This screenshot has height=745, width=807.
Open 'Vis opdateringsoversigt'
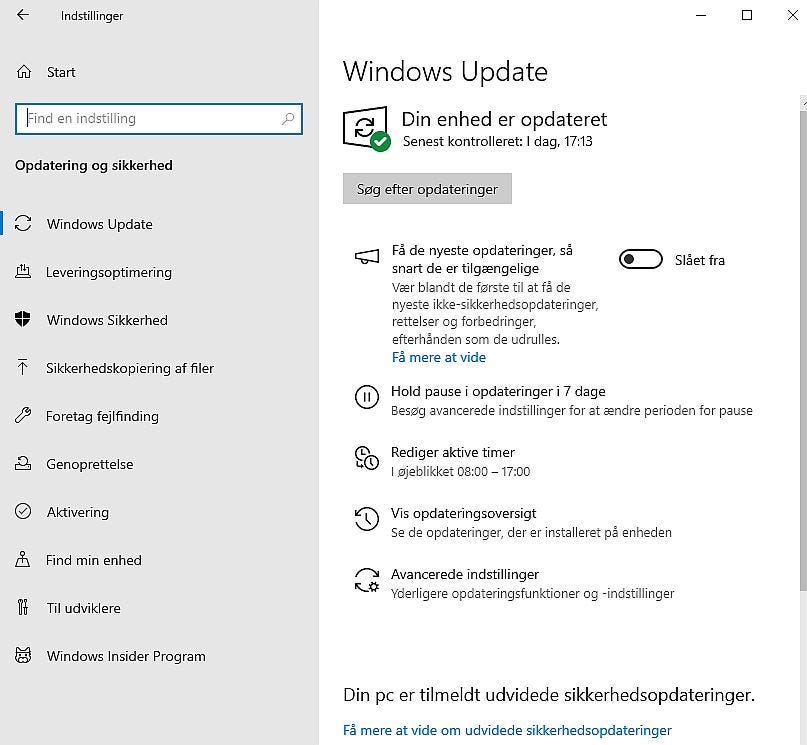point(463,513)
